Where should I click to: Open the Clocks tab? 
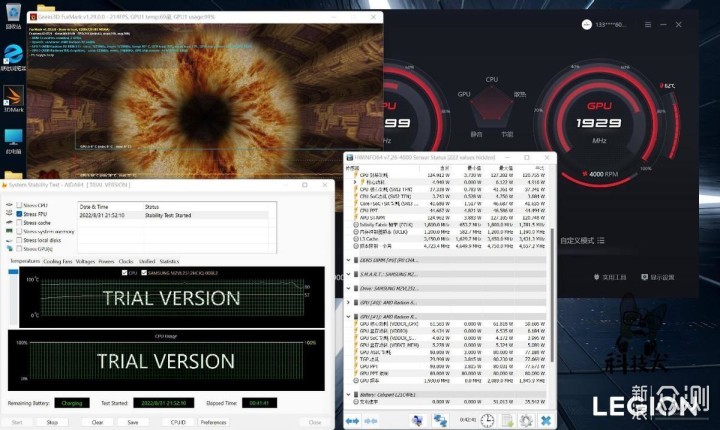(126, 261)
